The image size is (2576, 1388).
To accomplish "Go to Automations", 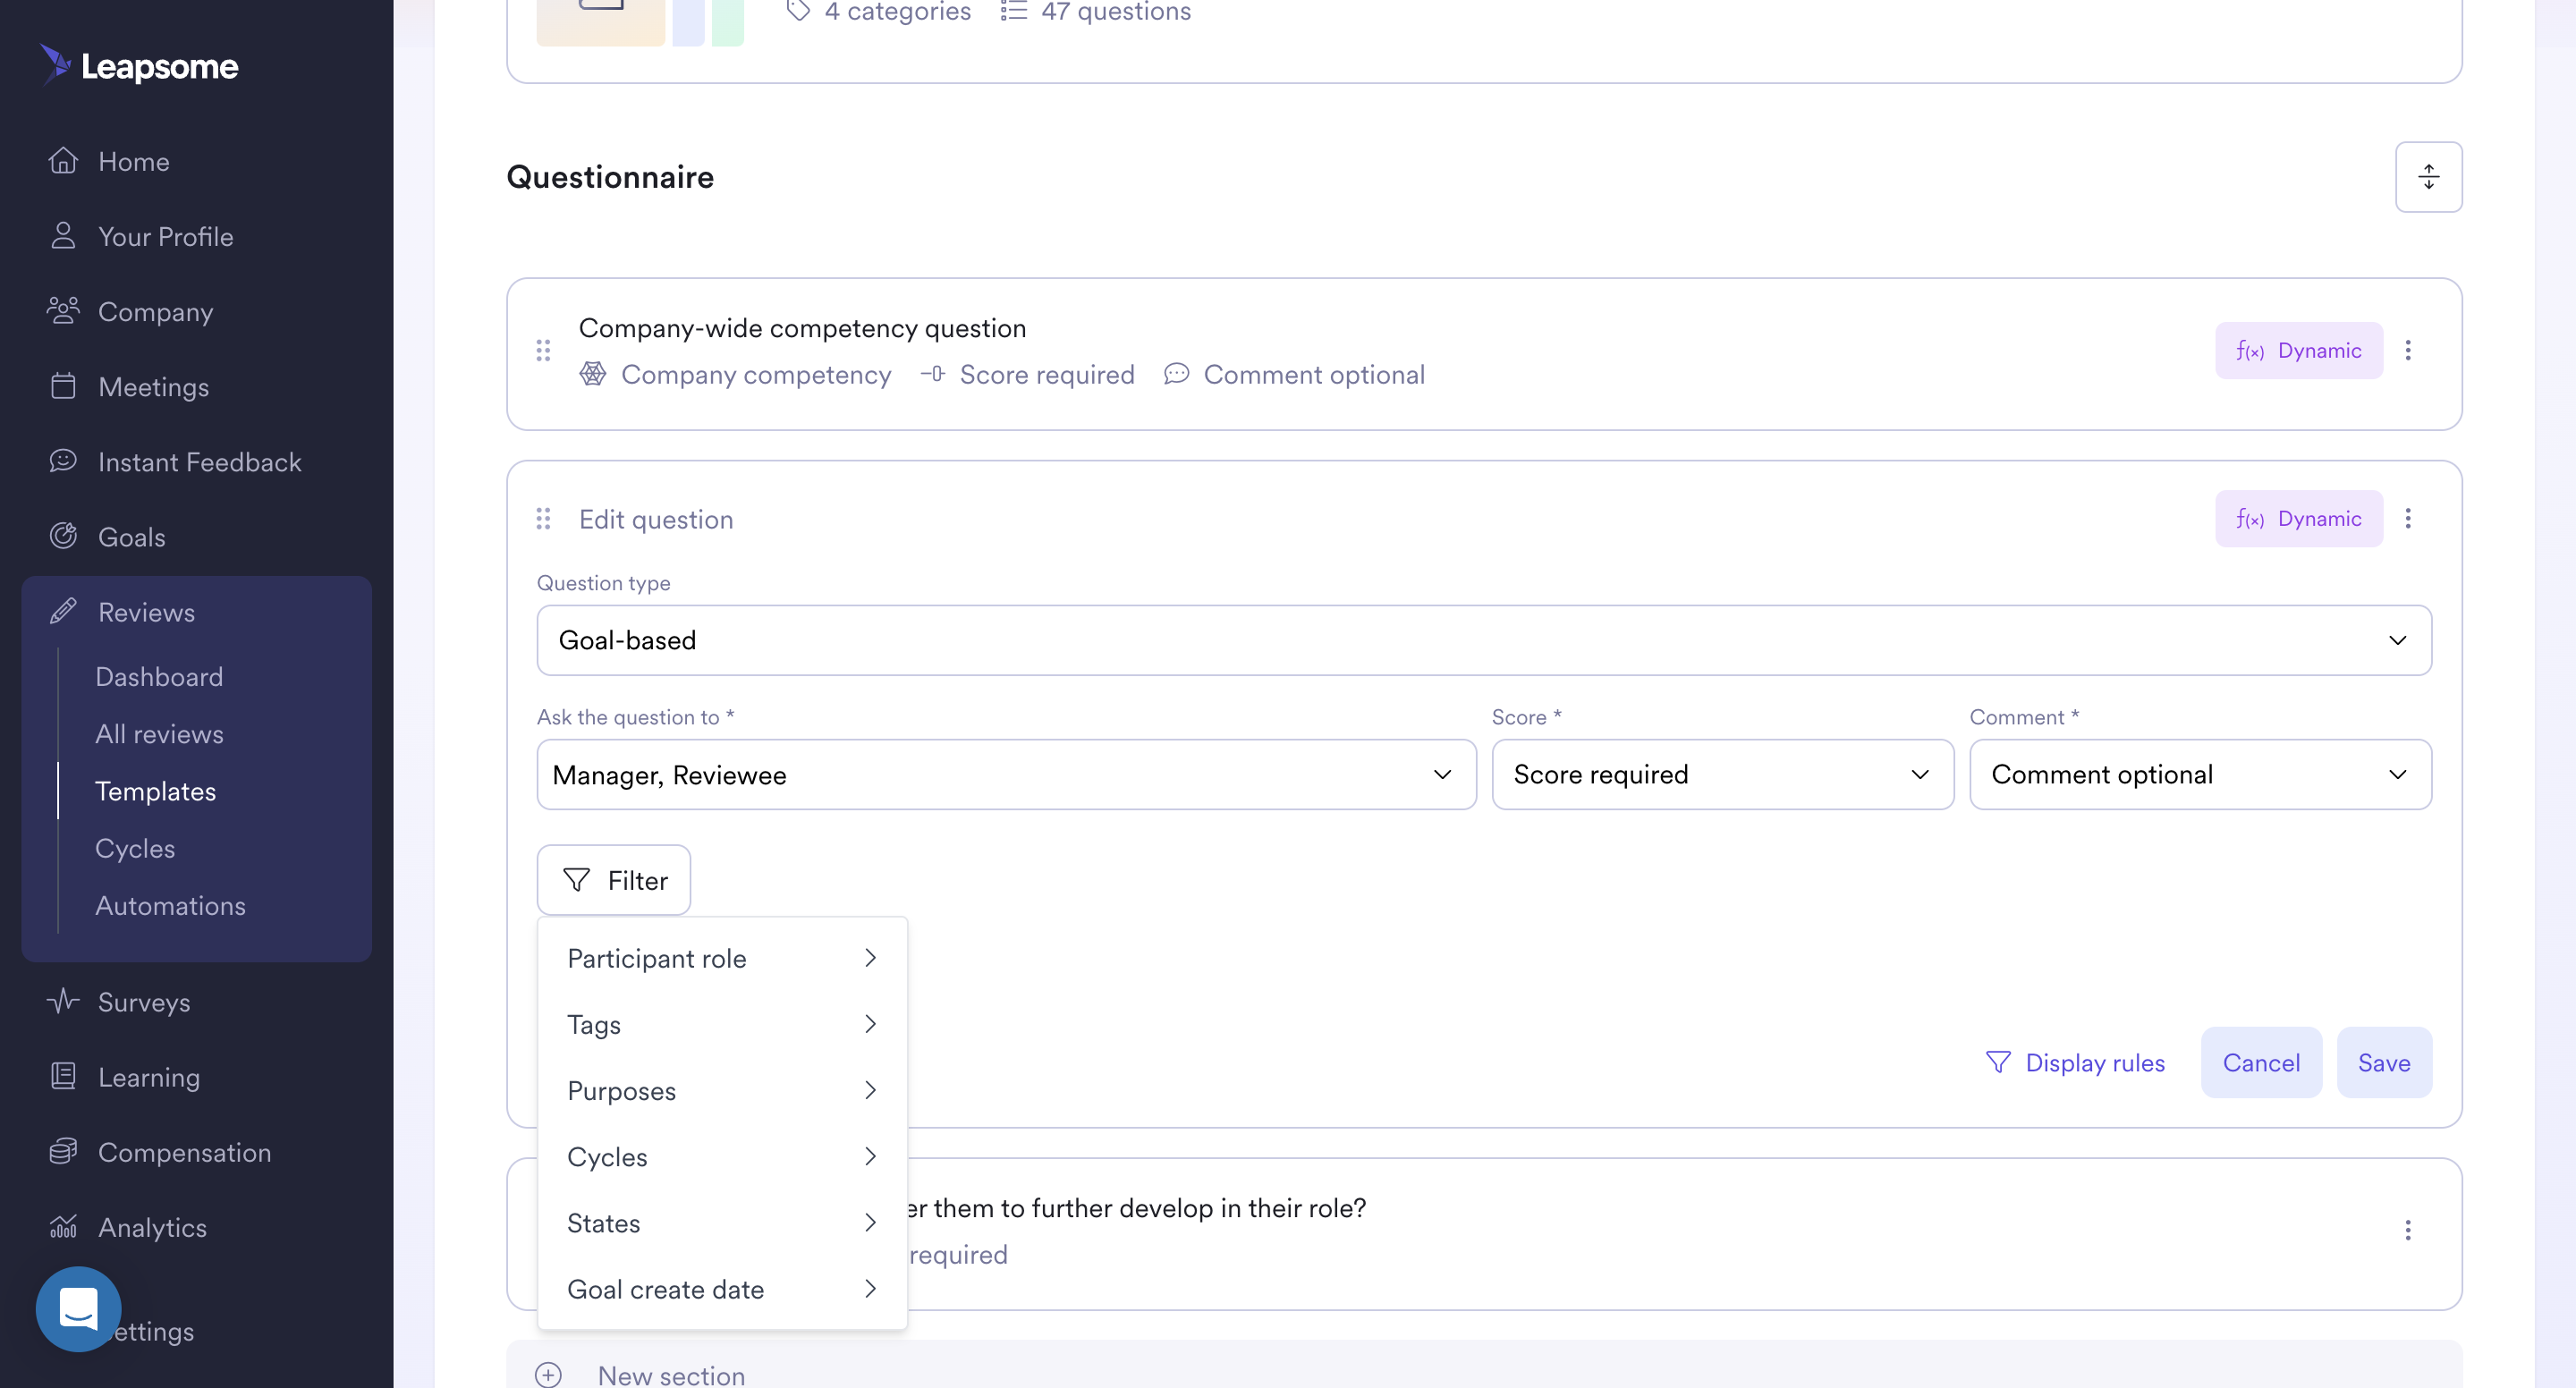I will click(x=170, y=905).
